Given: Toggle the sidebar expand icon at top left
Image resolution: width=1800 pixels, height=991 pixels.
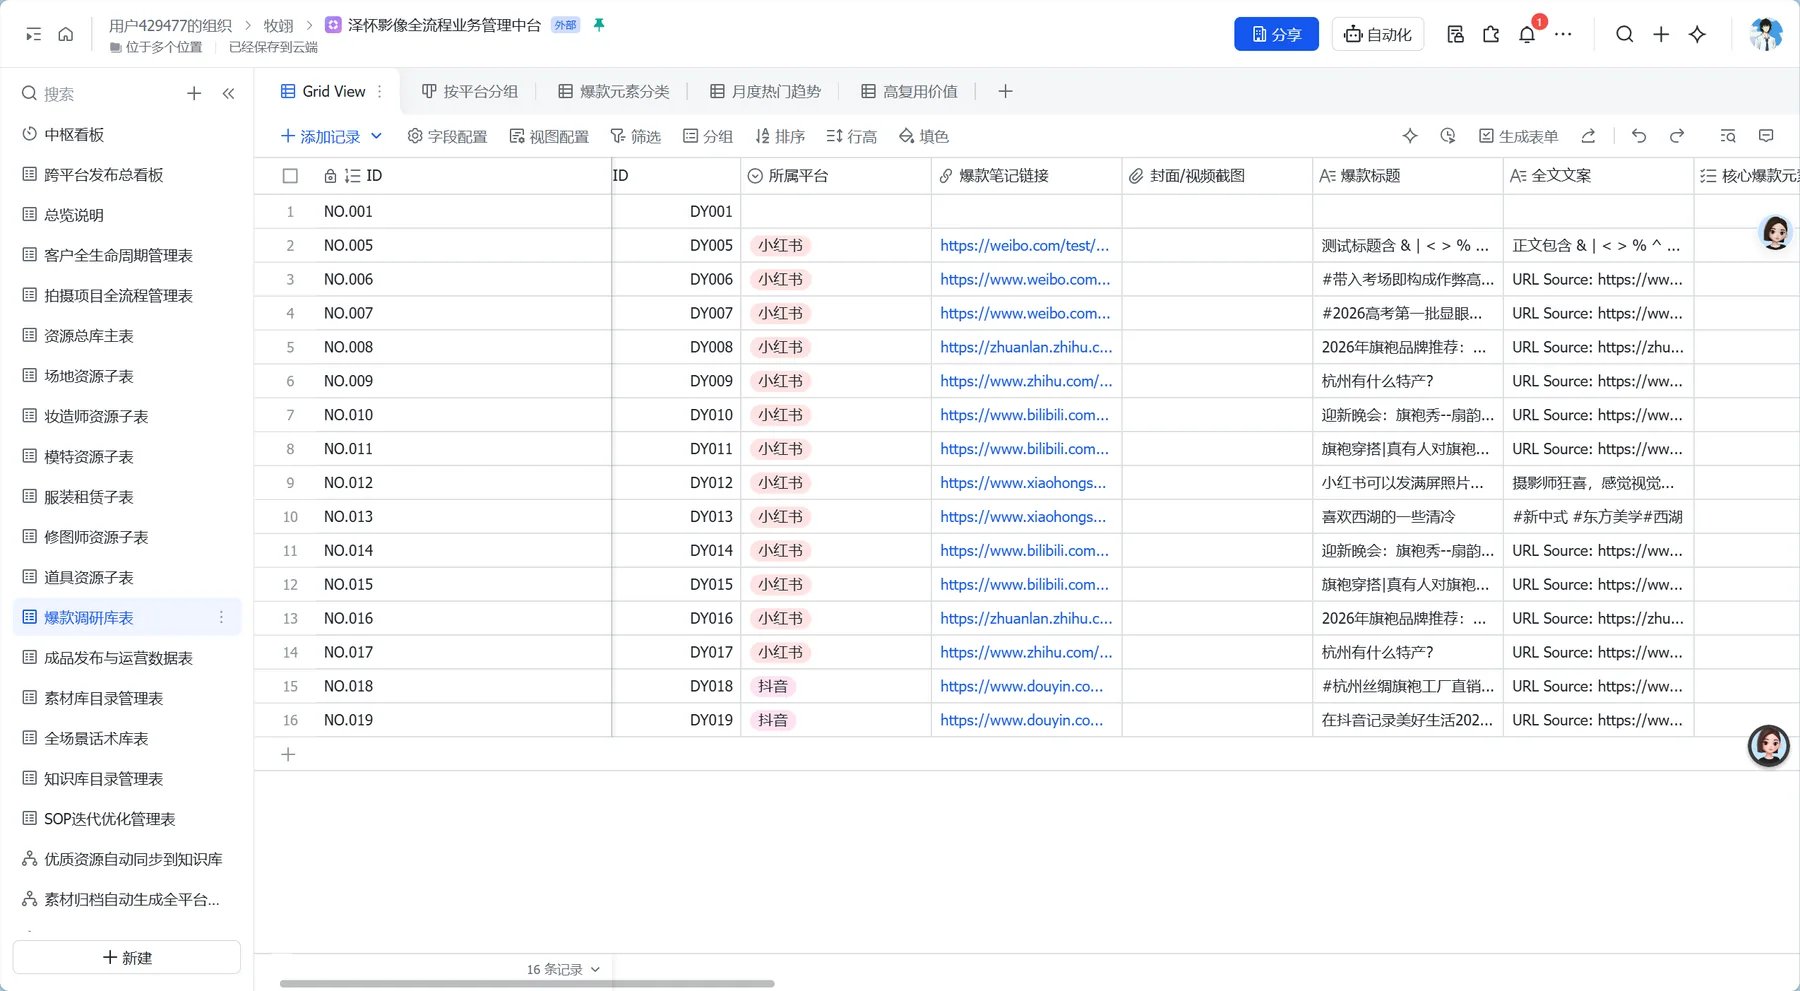Looking at the screenshot, I should 33,34.
